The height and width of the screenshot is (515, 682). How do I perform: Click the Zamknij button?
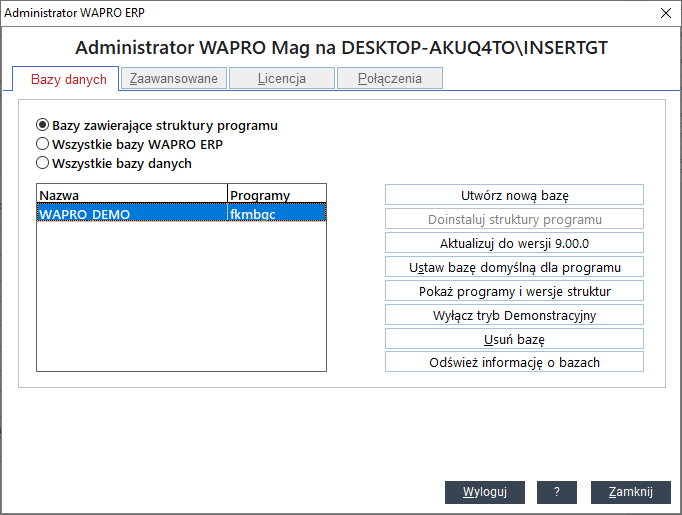click(631, 492)
